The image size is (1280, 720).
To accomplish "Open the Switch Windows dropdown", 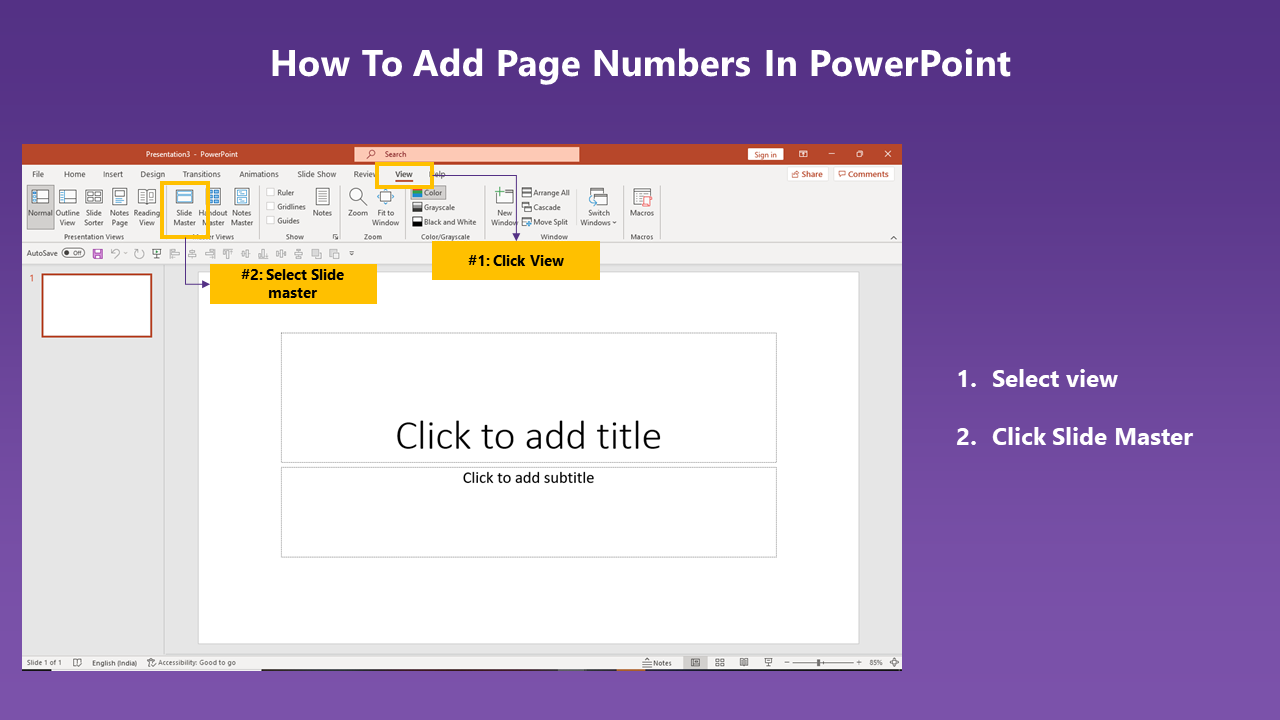I will point(599,206).
